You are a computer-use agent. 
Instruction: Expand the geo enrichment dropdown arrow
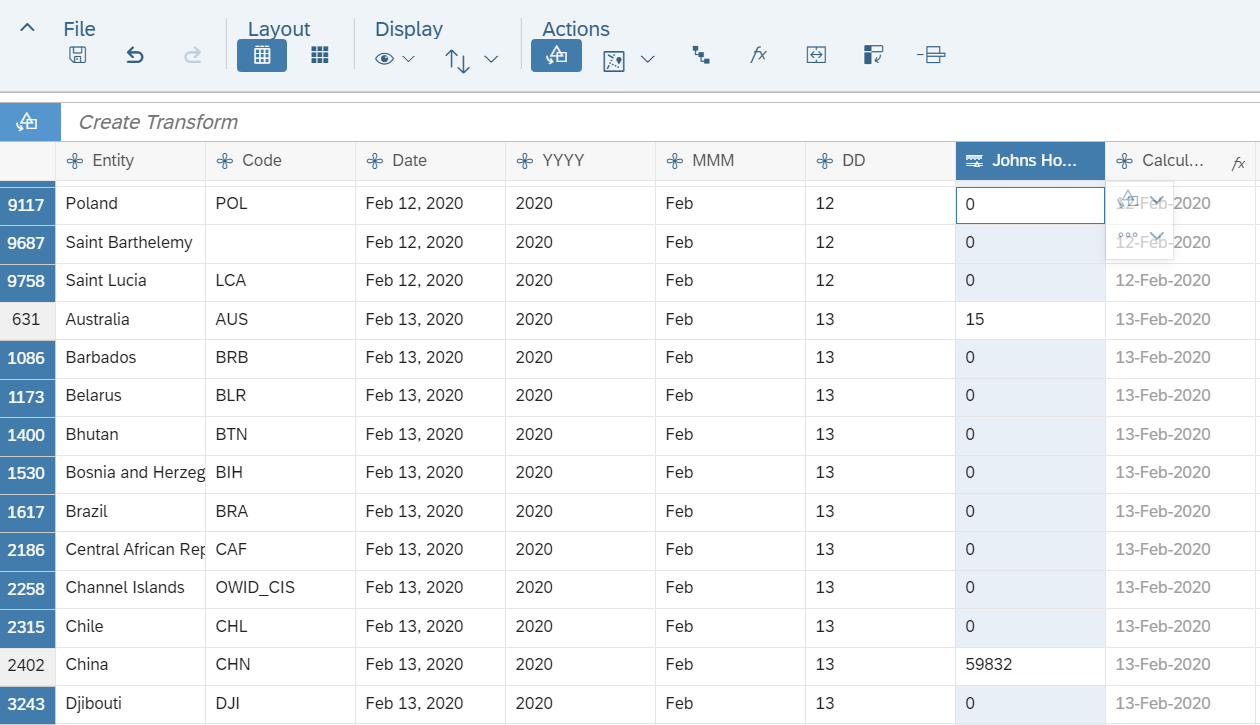pyautogui.click(x=647, y=59)
